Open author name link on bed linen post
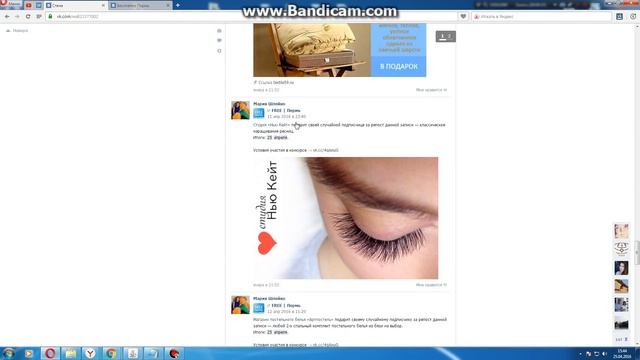The height and width of the screenshot is (360, 640). (269, 299)
